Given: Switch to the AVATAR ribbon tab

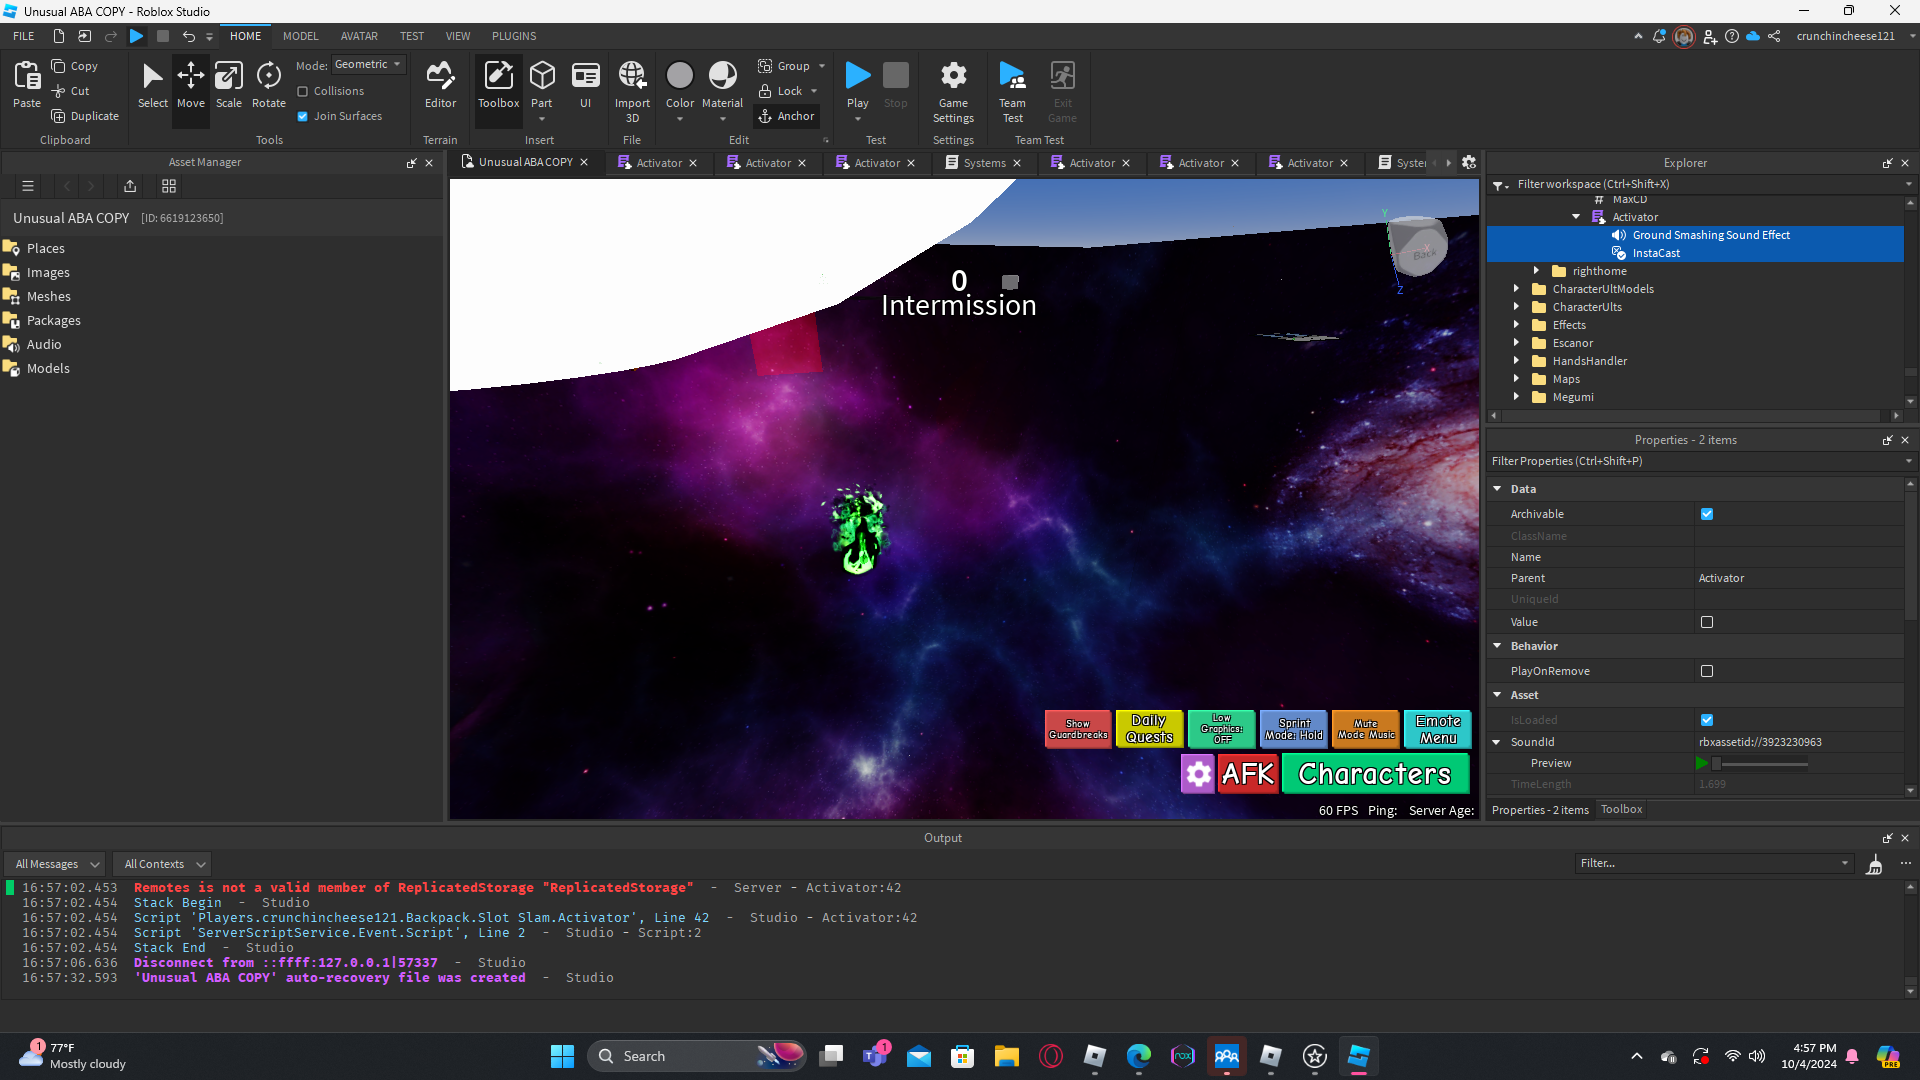Looking at the screenshot, I should click(359, 36).
